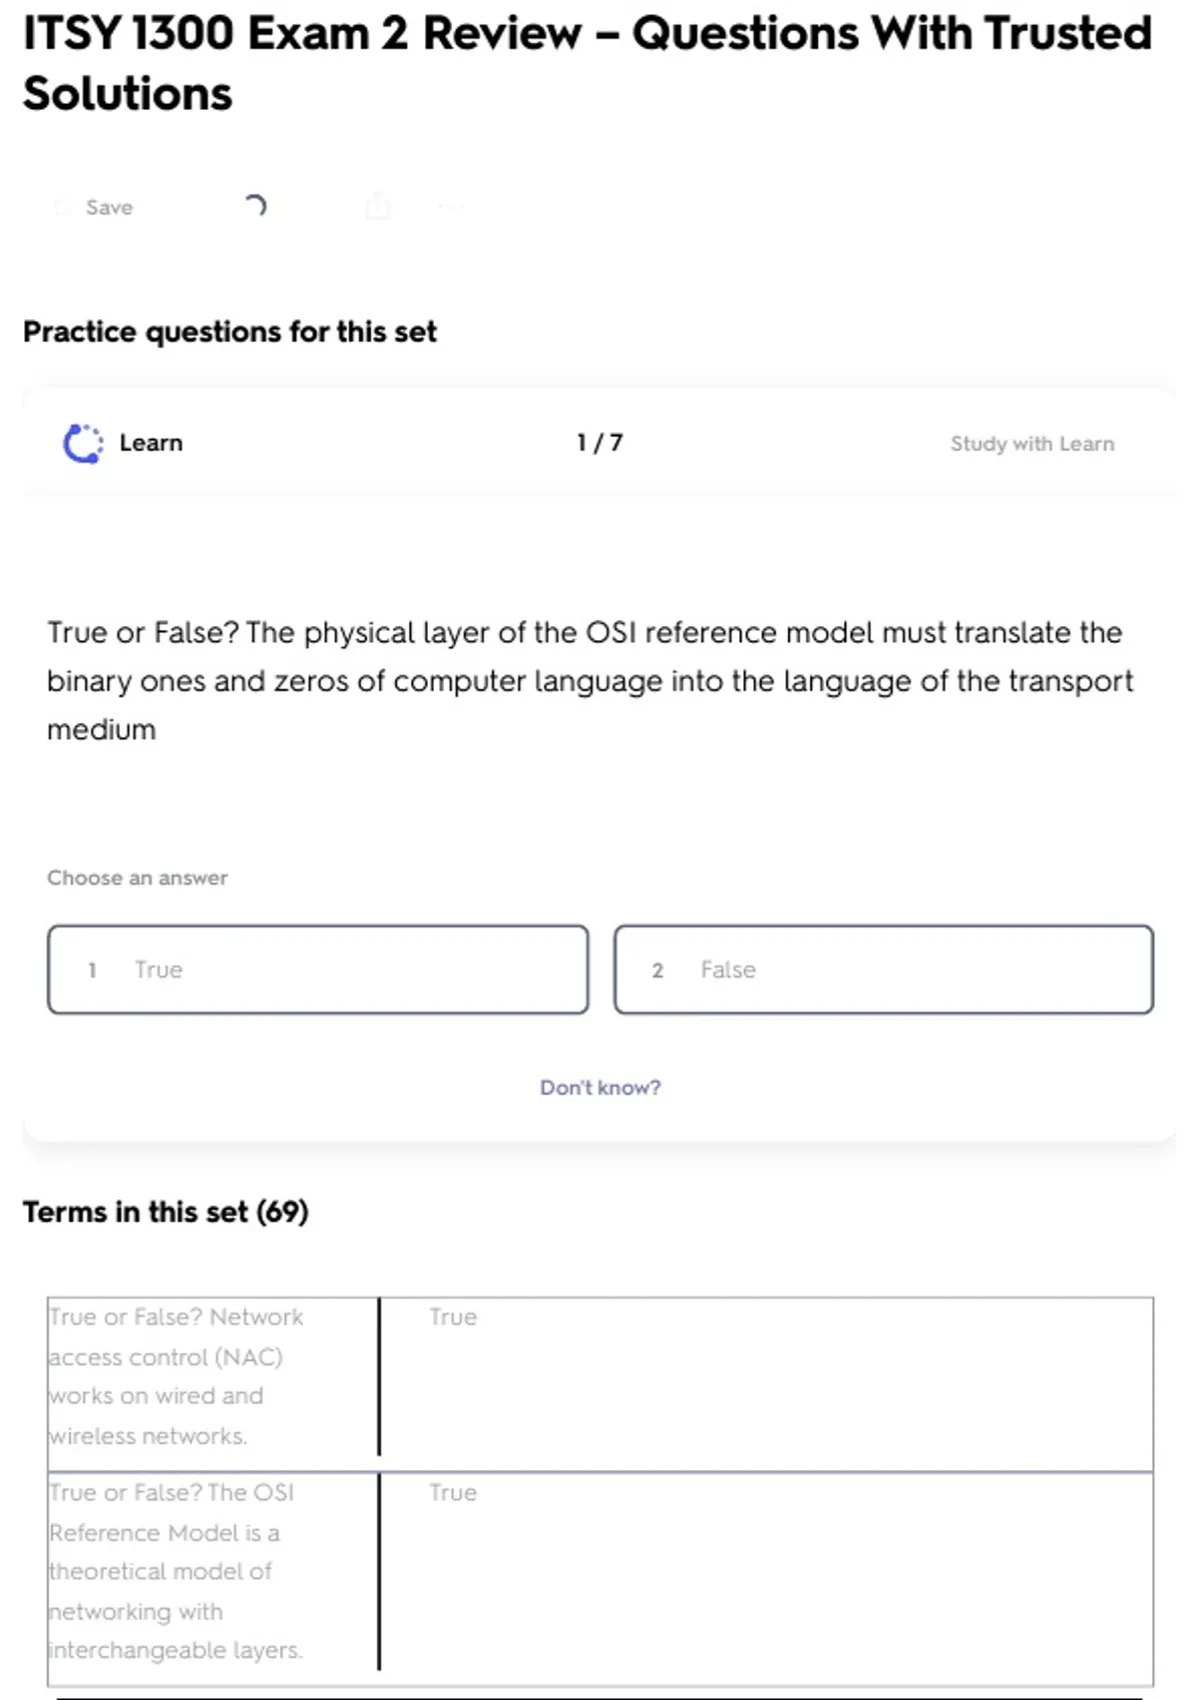Screen dimensions: 1200x1700
Task: Click the Learn label
Action: (151, 443)
